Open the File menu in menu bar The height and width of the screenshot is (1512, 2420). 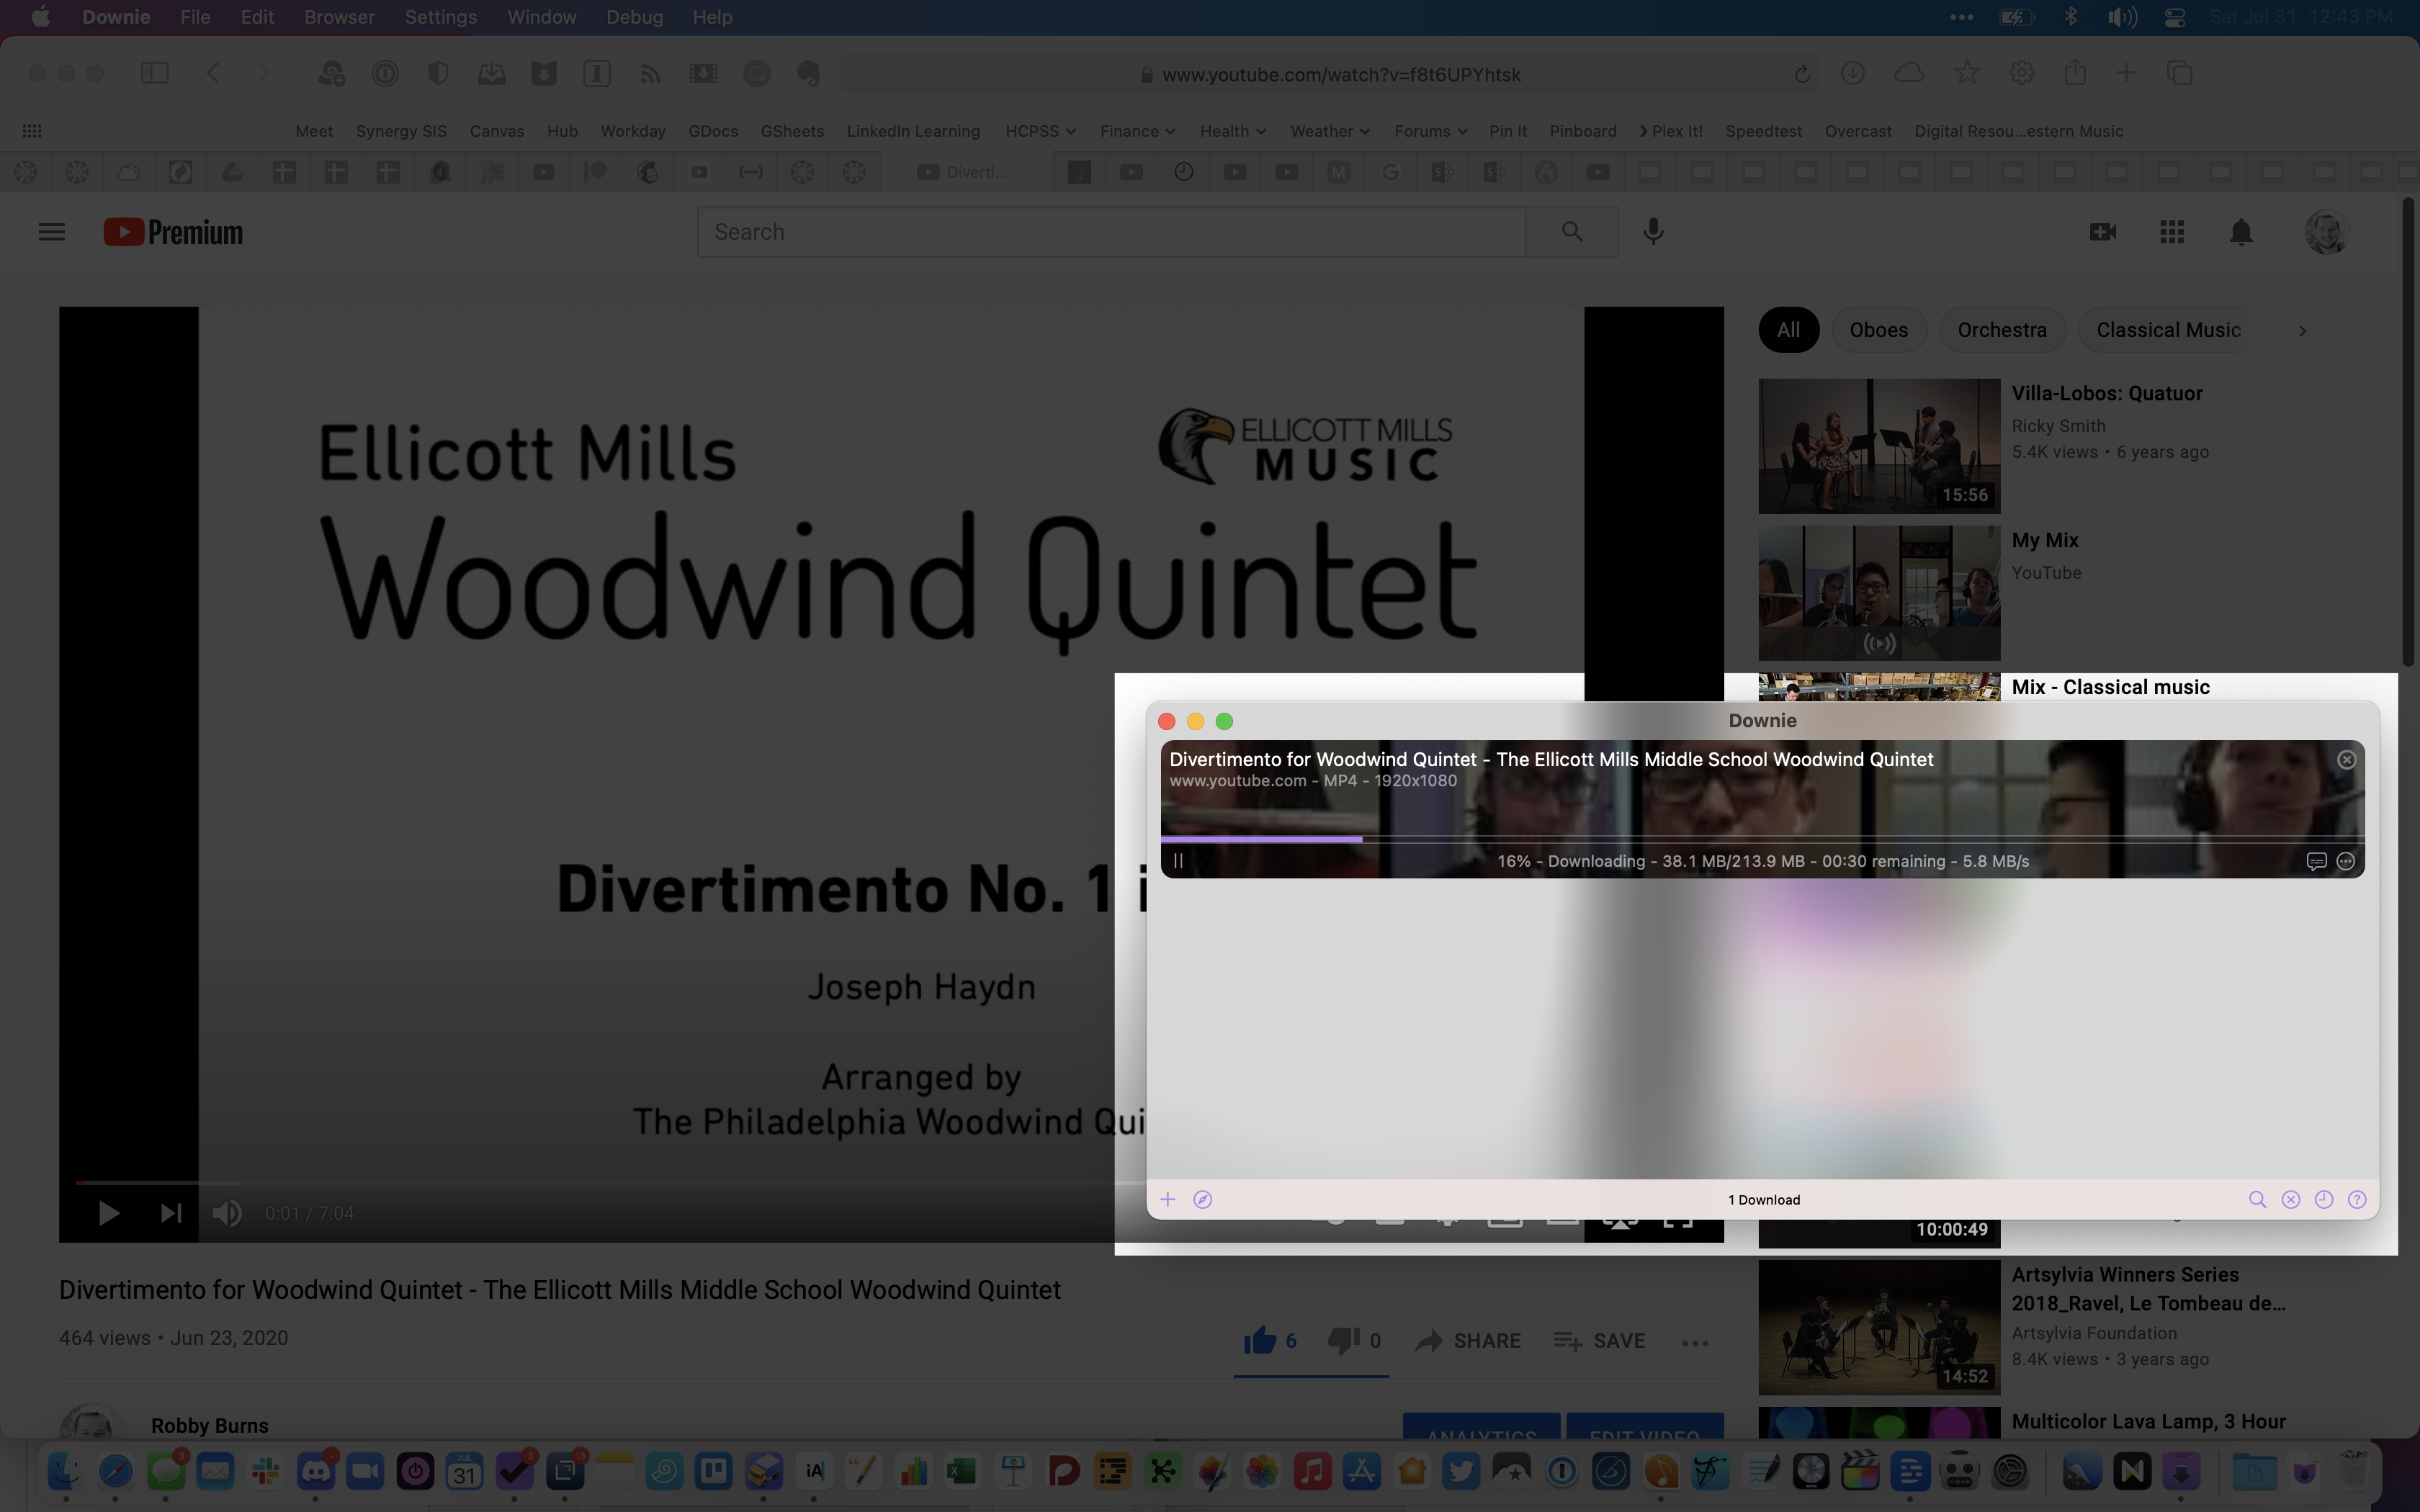coord(194,17)
